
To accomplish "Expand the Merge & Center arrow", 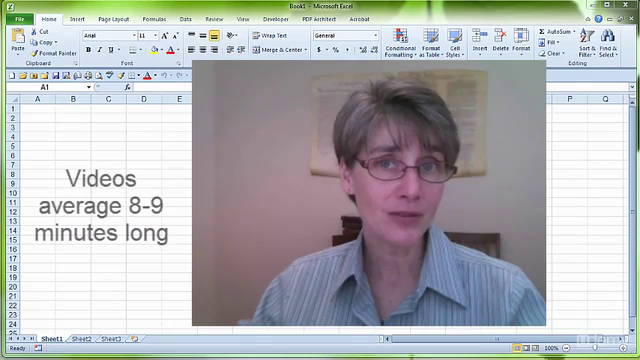I will [x=306, y=50].
